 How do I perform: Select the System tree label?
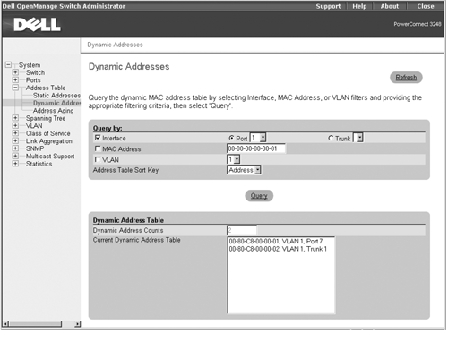click(29, 65)
